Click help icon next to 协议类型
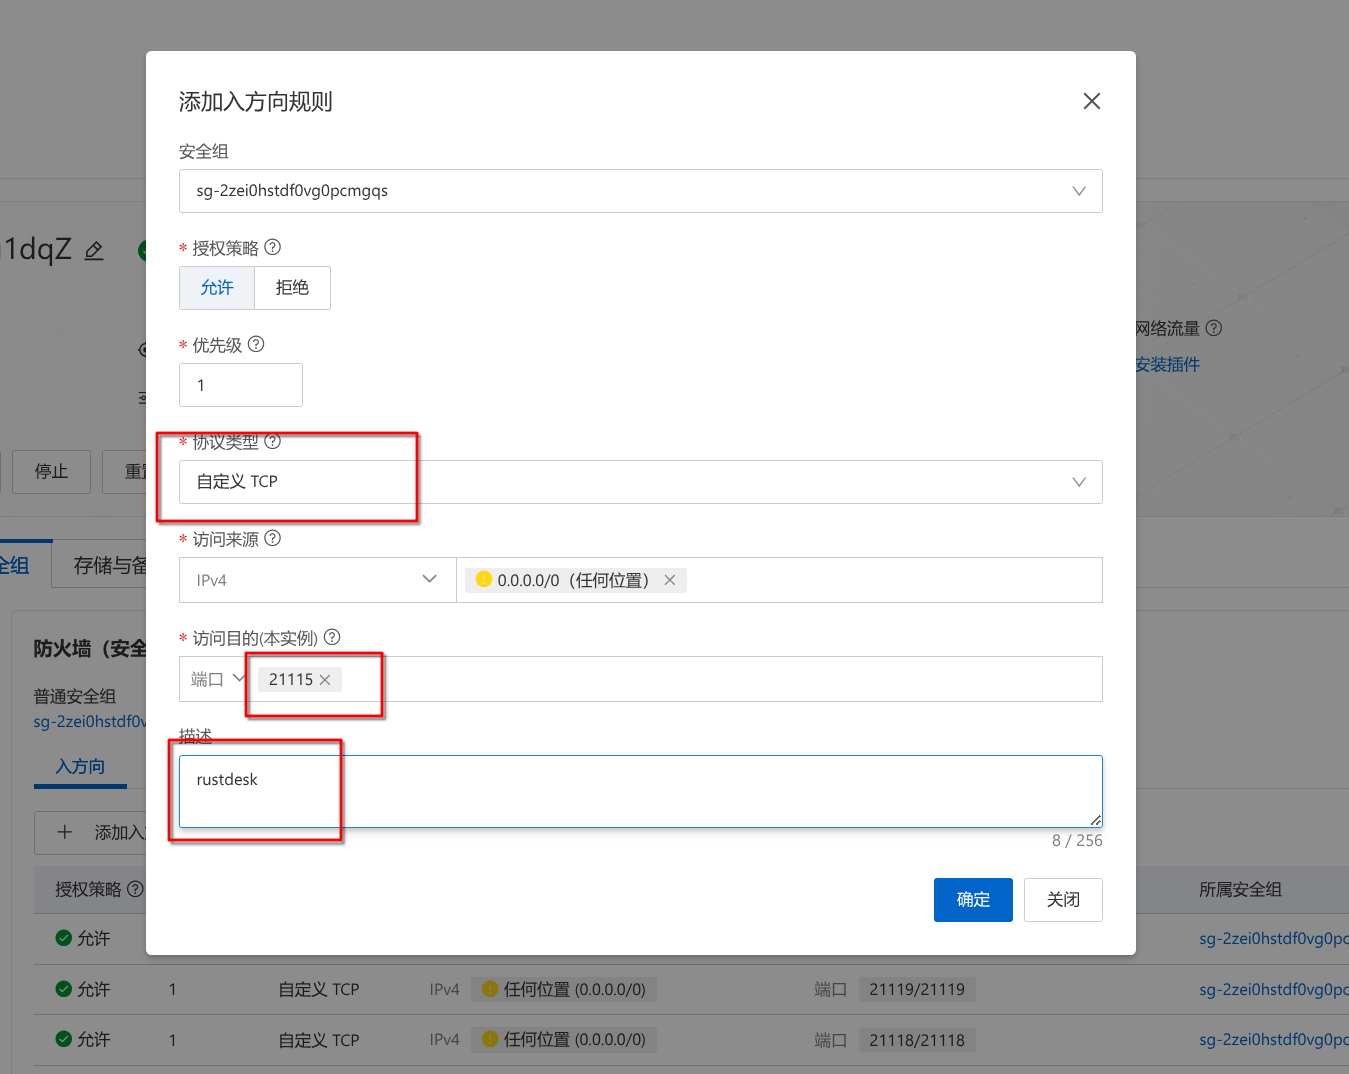This screenshot has height=1074, width=1349. [272, 441]
